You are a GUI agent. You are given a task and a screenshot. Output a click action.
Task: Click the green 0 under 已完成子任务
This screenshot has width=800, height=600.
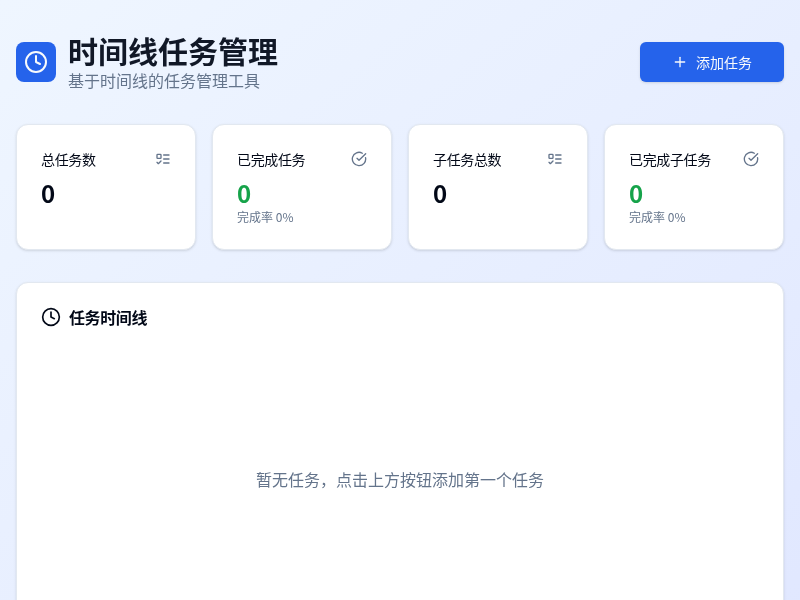click(x=636, y=194)
